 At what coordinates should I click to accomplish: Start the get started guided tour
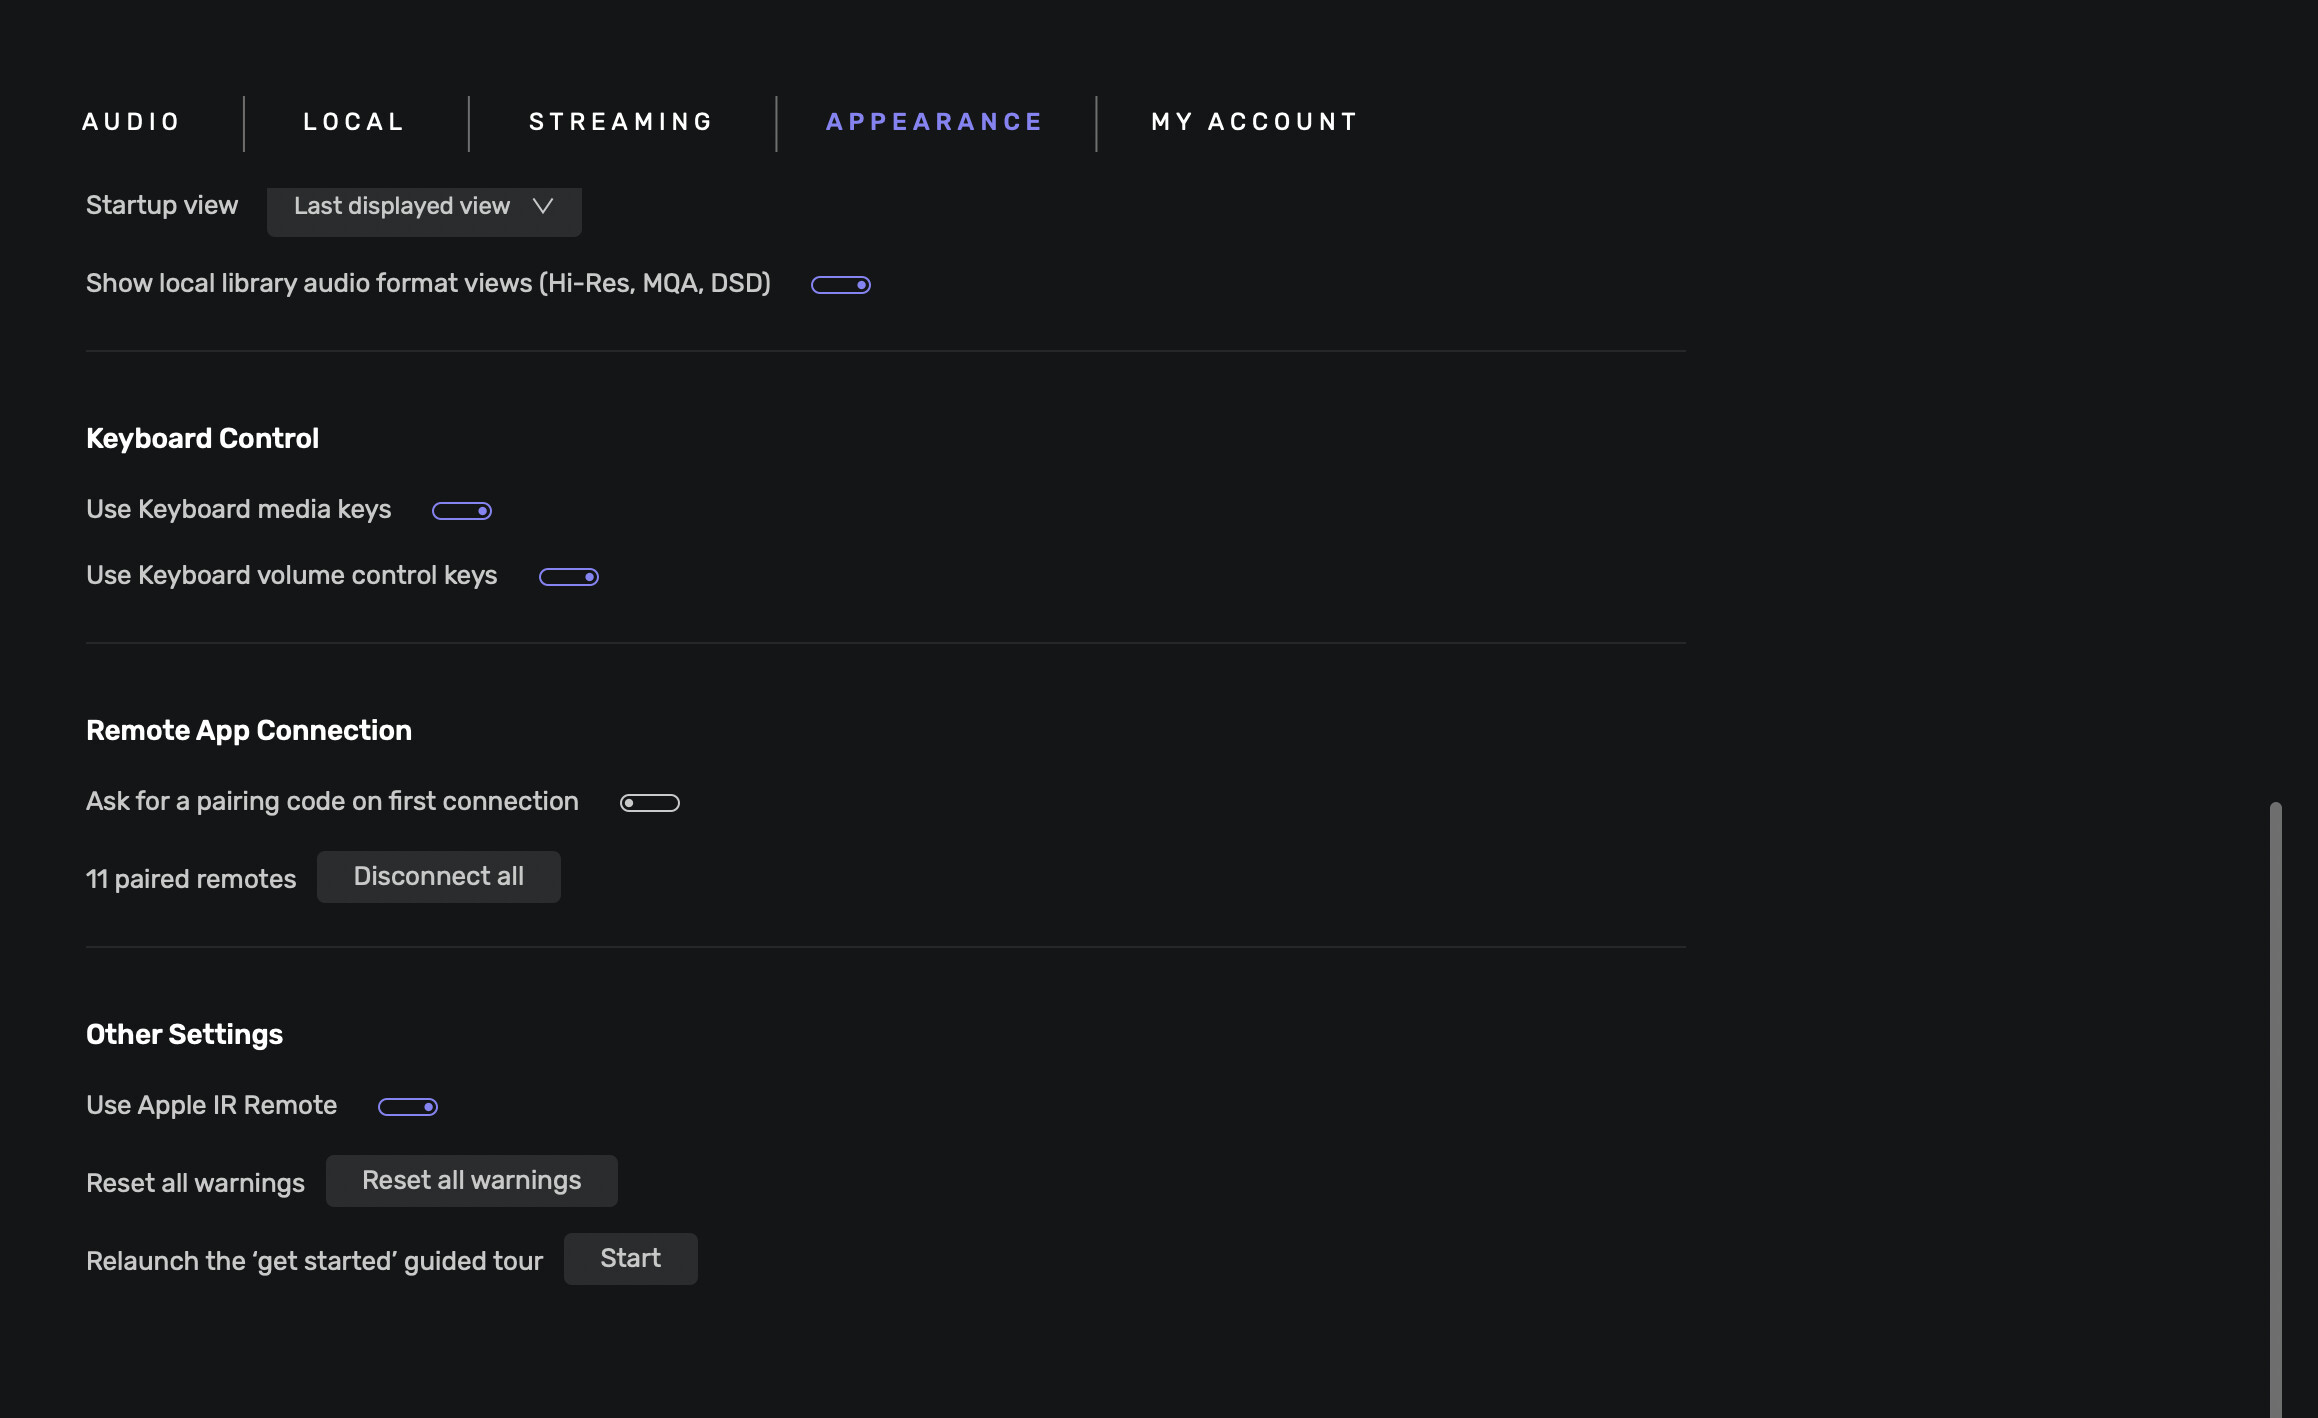click(x=630, y=1259)
